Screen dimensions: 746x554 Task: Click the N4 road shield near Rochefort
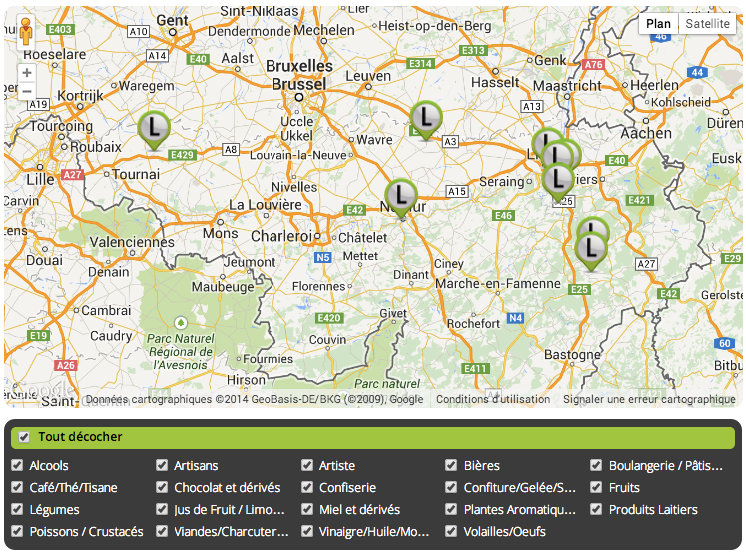pyautogui.click(x=516, y=318)
